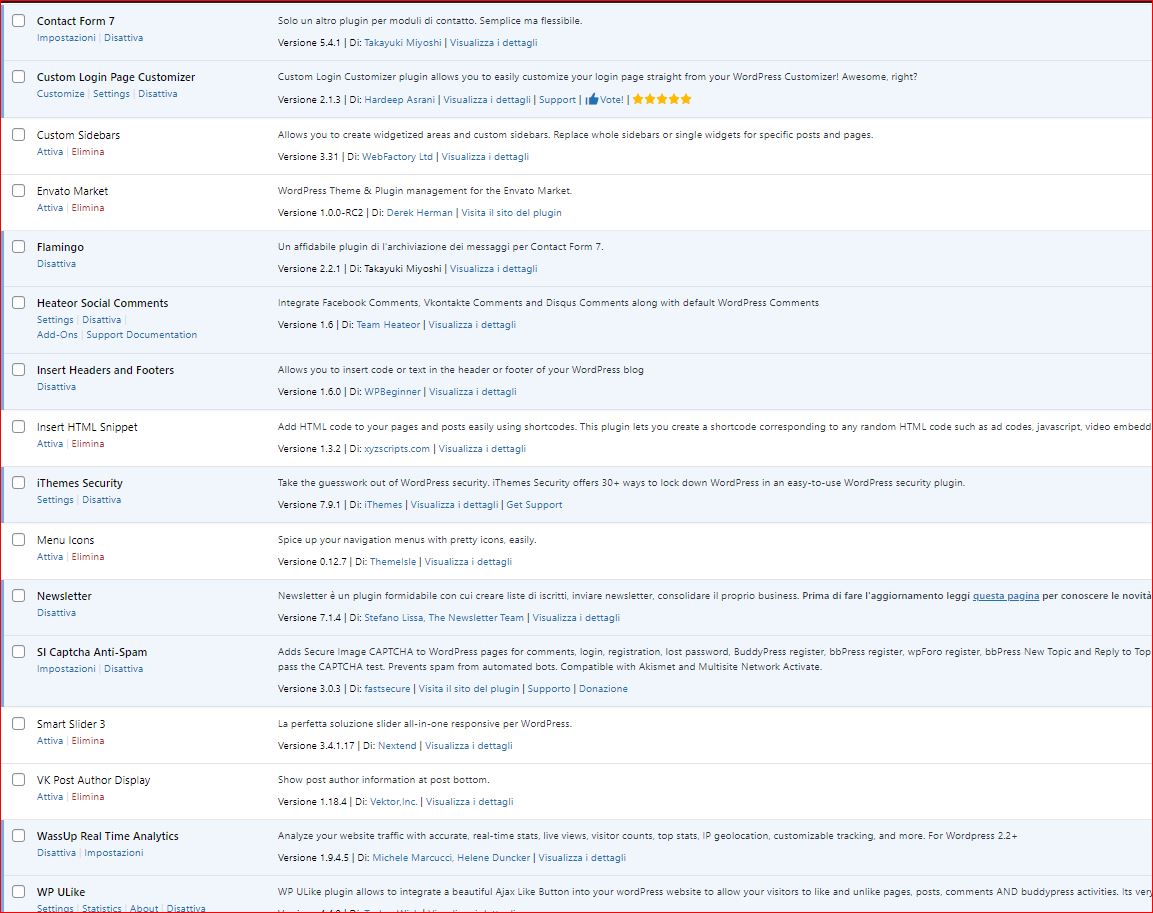1153x913 pixels.
Task: Open Visita il sito del plugin for Envato Market
Action: [x=511, y=212]
